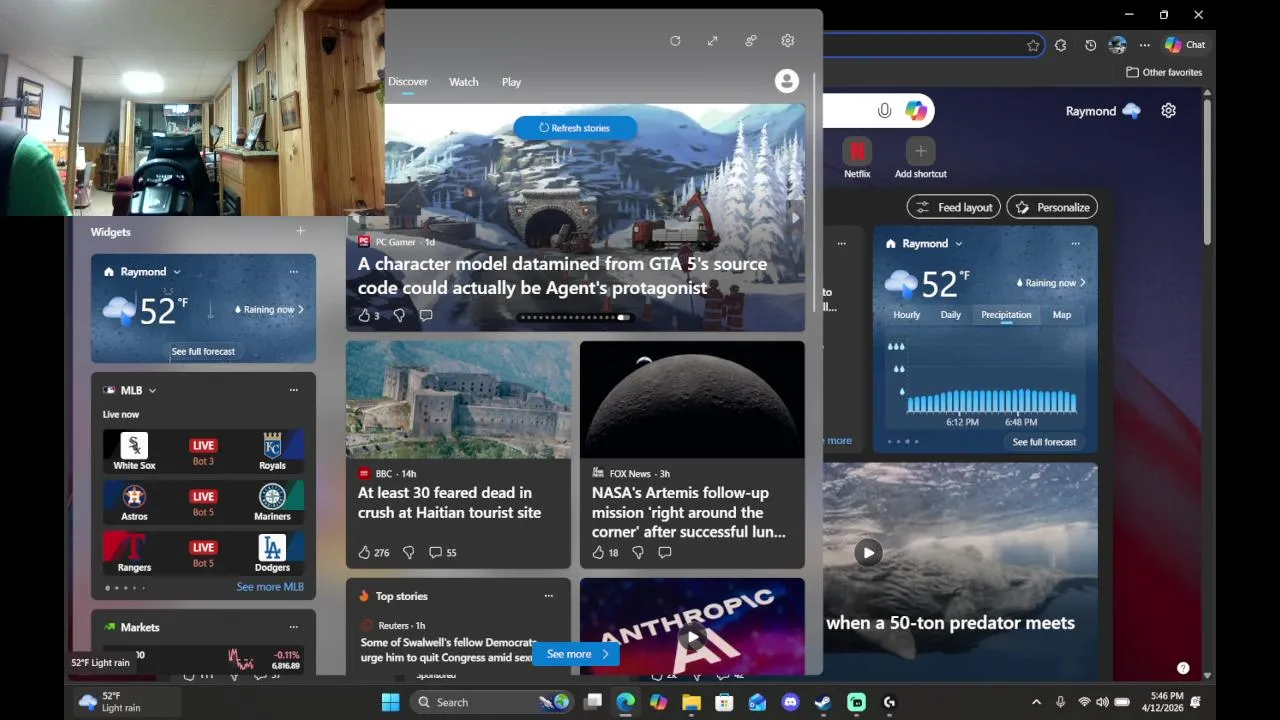Open more options for Markets widget
The height and width of the screenshot is (720, 1280).
pos(293,627)
